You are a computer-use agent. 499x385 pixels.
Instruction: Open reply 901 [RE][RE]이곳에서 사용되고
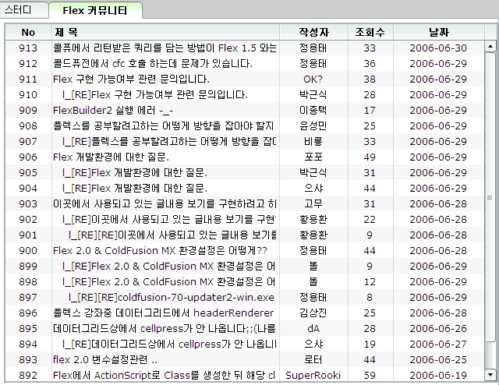pyautogui.click(x=172, y=235)
